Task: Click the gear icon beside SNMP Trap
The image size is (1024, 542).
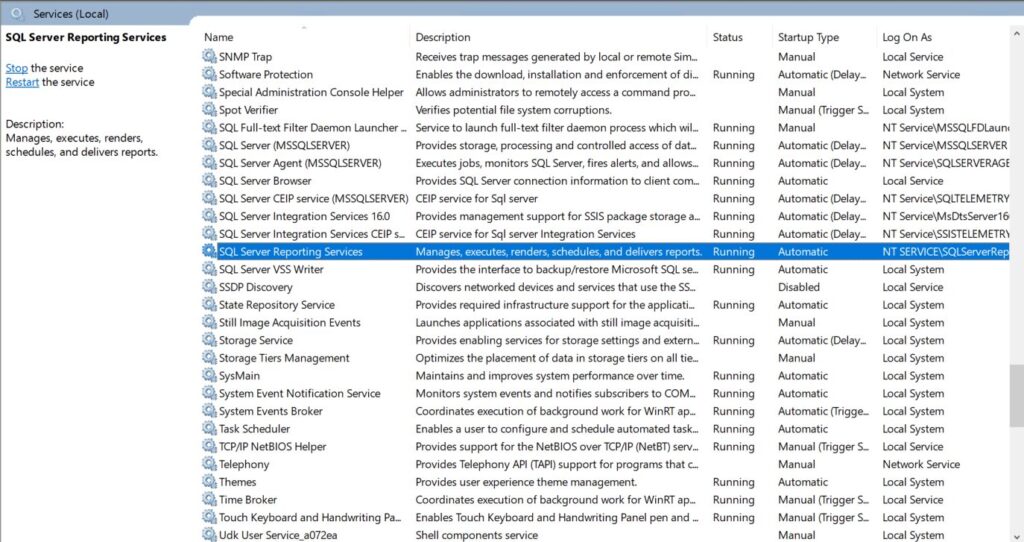Action: point(209,56)
